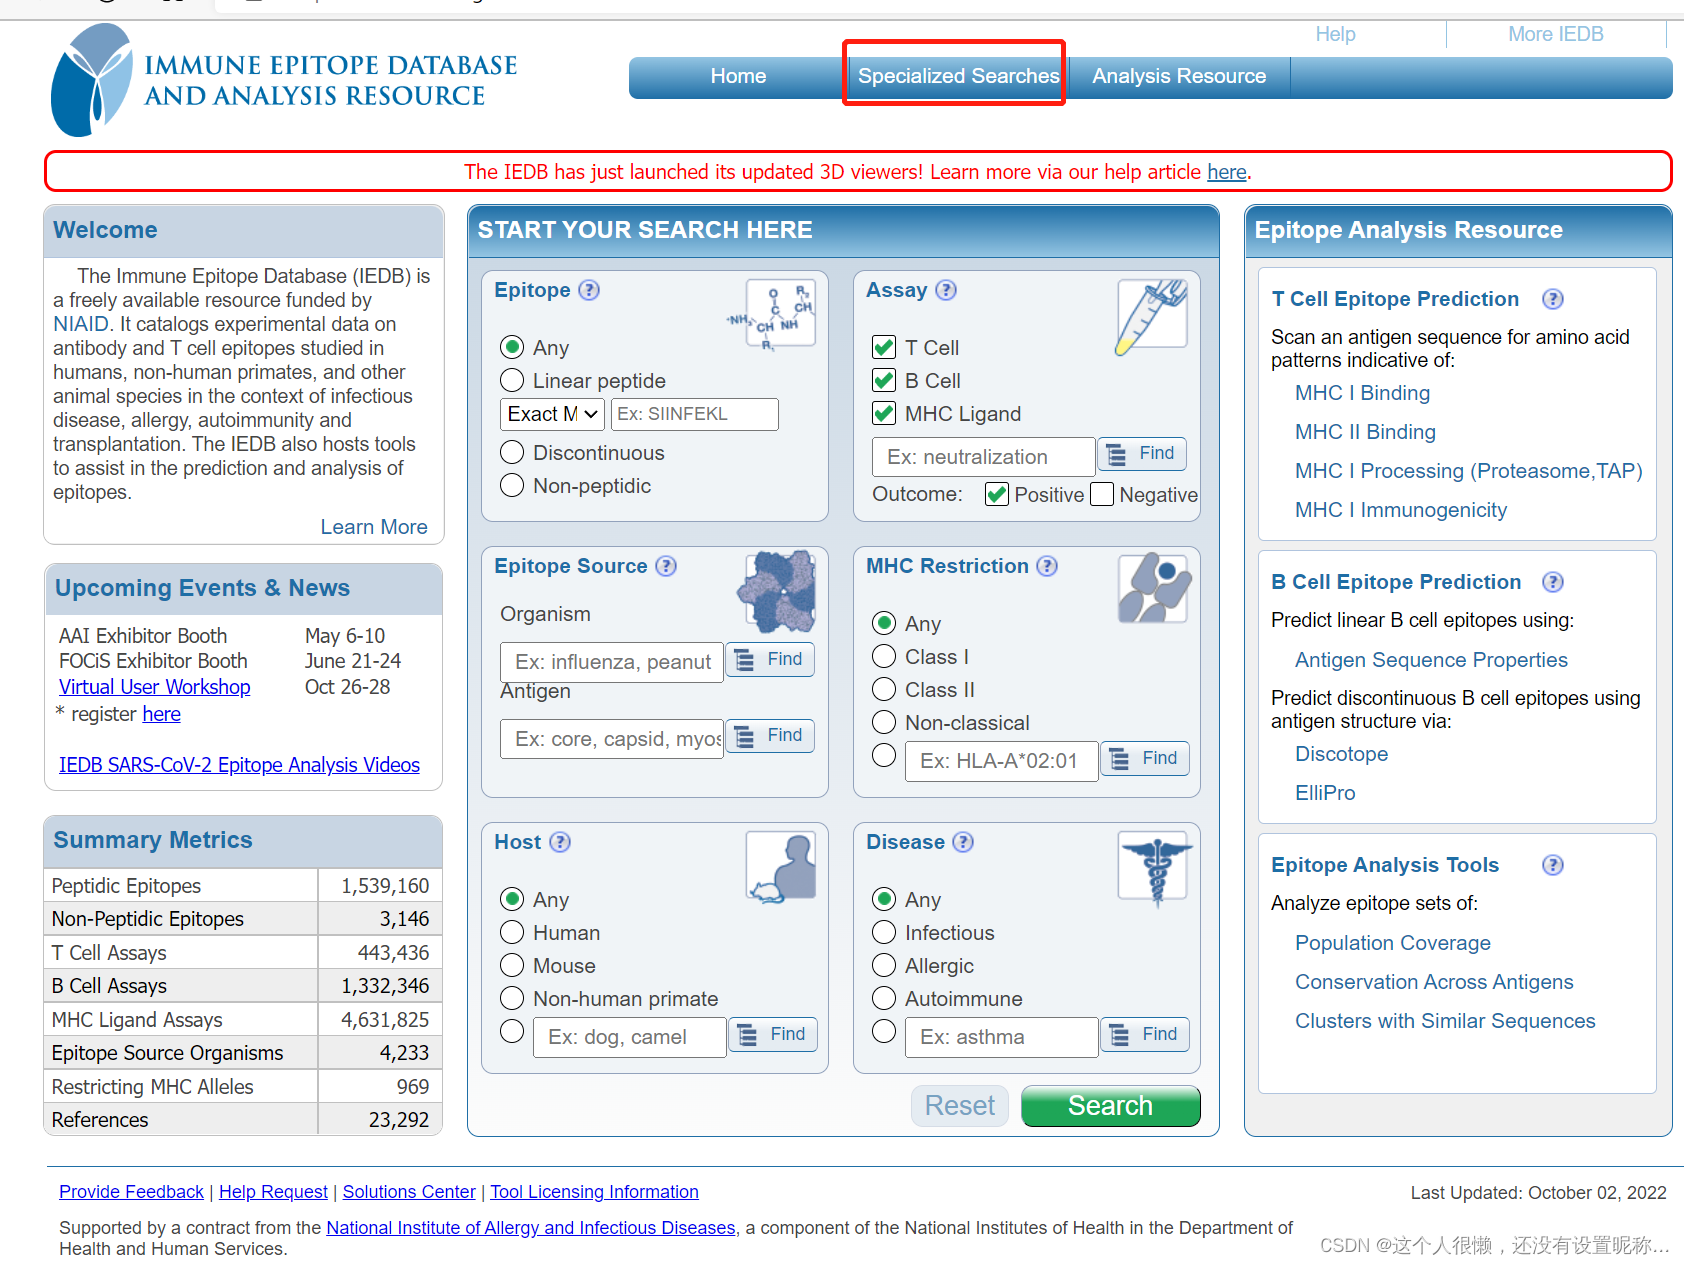The width and height of the screenshot is (1684, 1265).
Task: Click Find button beside Organism field
Action: (x=770, y=660)
